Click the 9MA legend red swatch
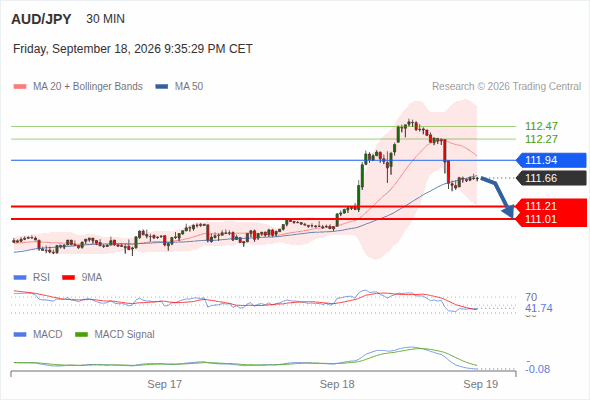This screenshot has width=590, height=400. [68, 278]
